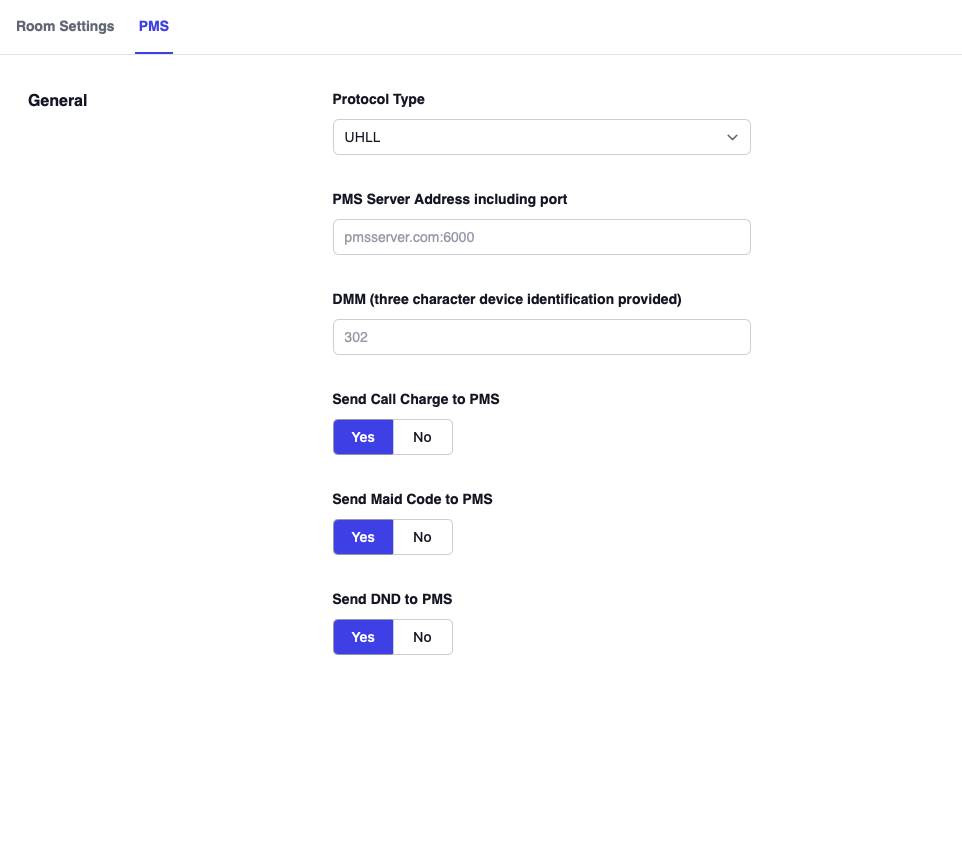Choose Yes for Send Maid Code to PMS
This screenshot has width=962, height=864.
point(363,537)
